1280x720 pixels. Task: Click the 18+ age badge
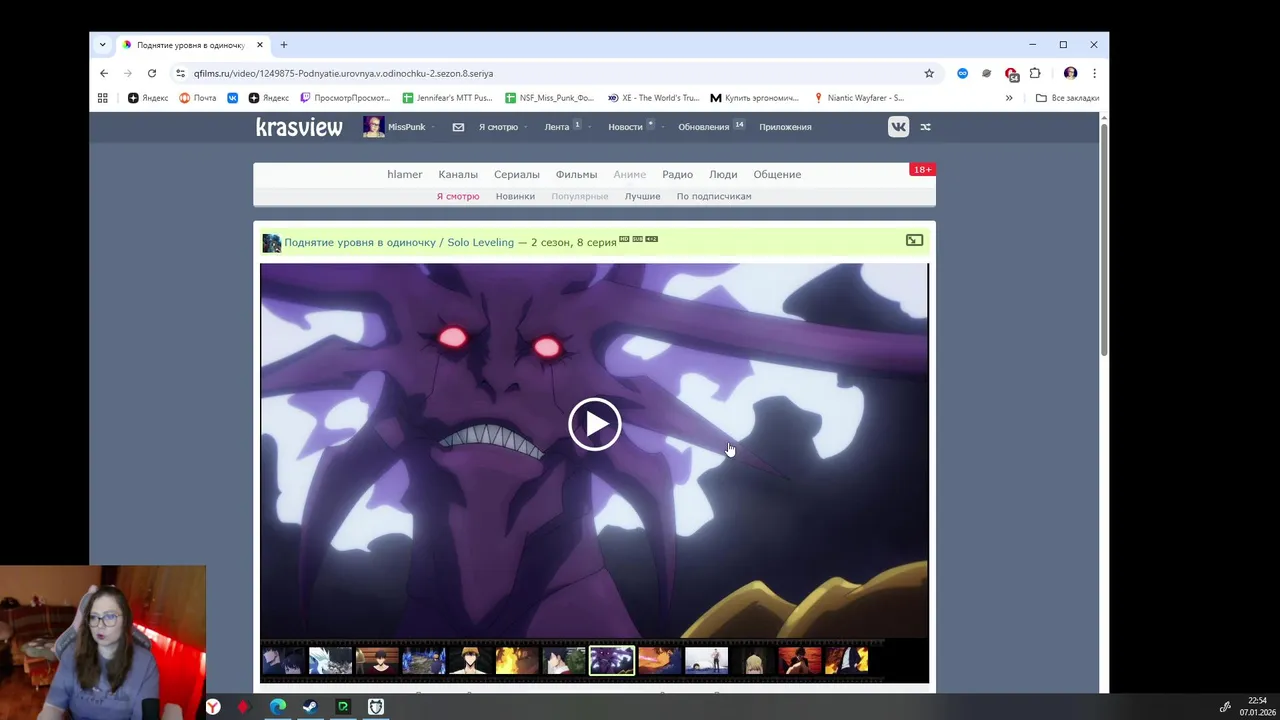click(x=922, y=169)
